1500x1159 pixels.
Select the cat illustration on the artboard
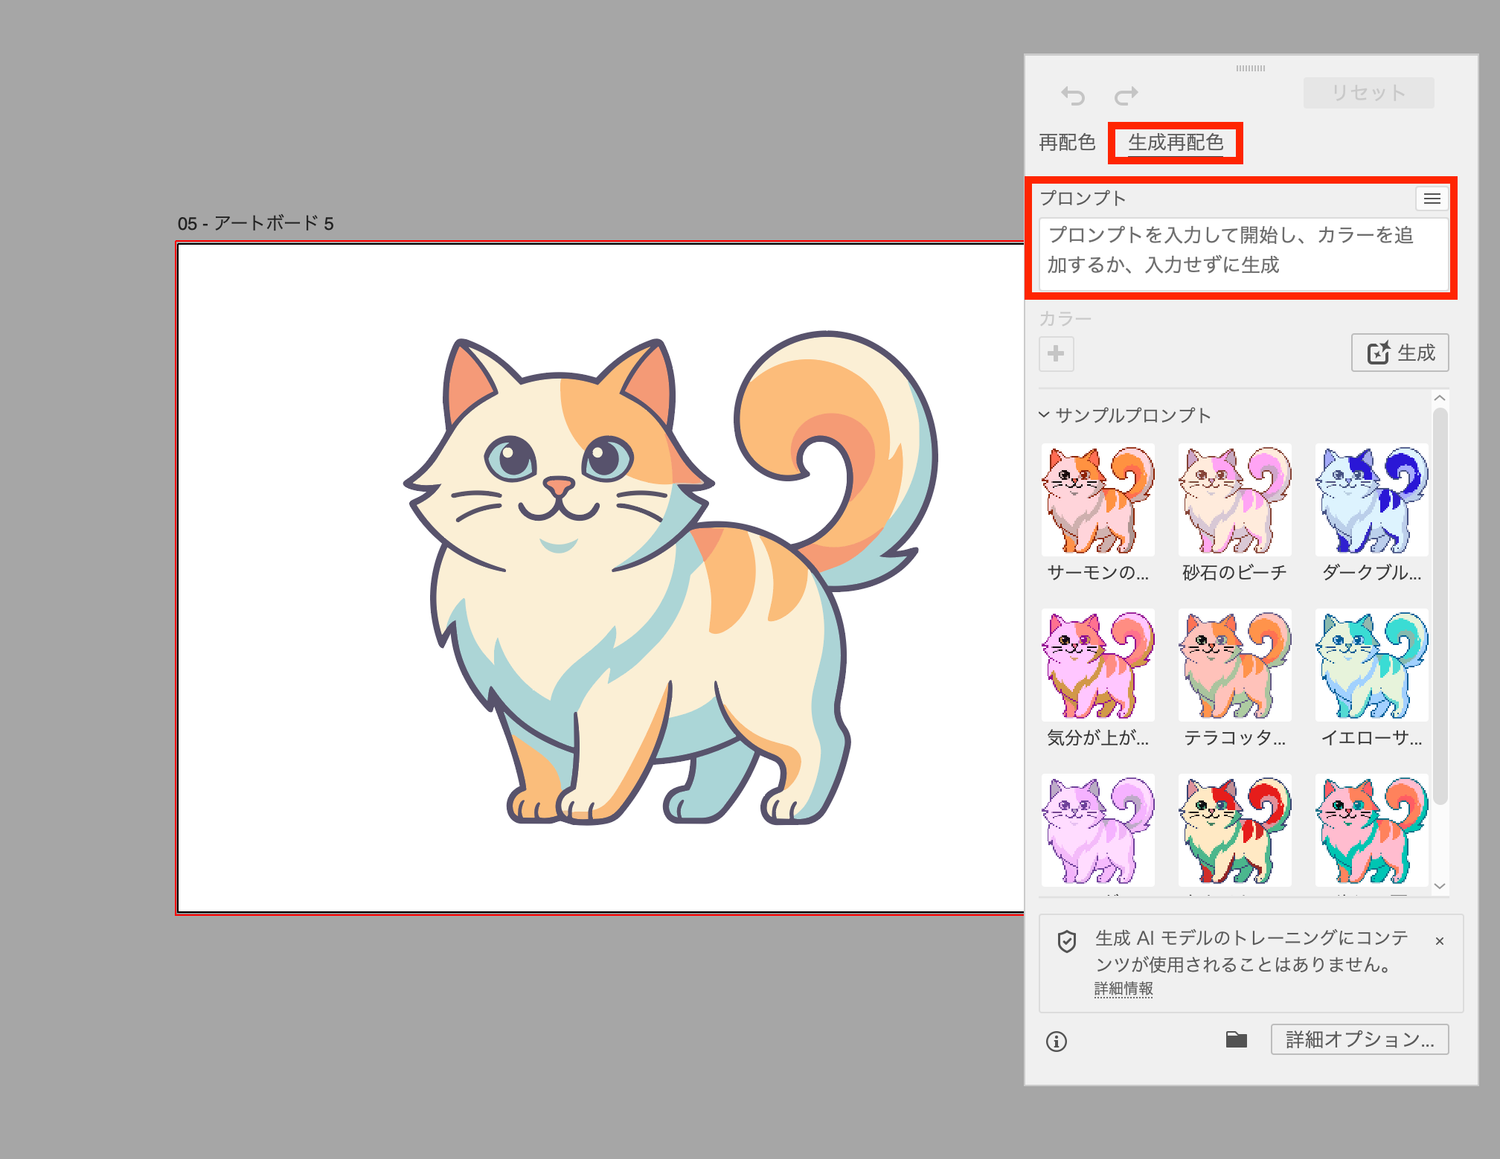(671, 577)
